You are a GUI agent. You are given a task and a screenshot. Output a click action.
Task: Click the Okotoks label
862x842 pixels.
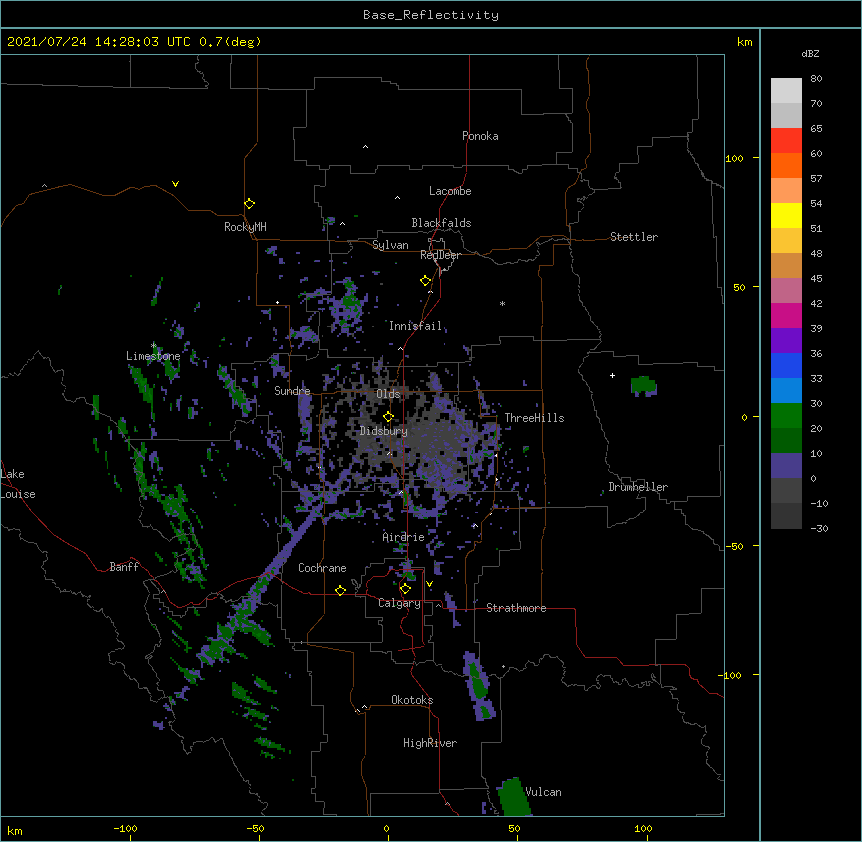click(412, 700)
